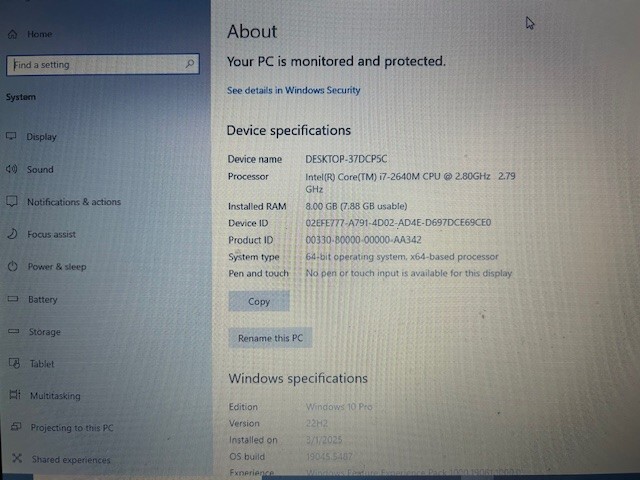
Task: Open Battery settings label
Action: pos(42,299)
